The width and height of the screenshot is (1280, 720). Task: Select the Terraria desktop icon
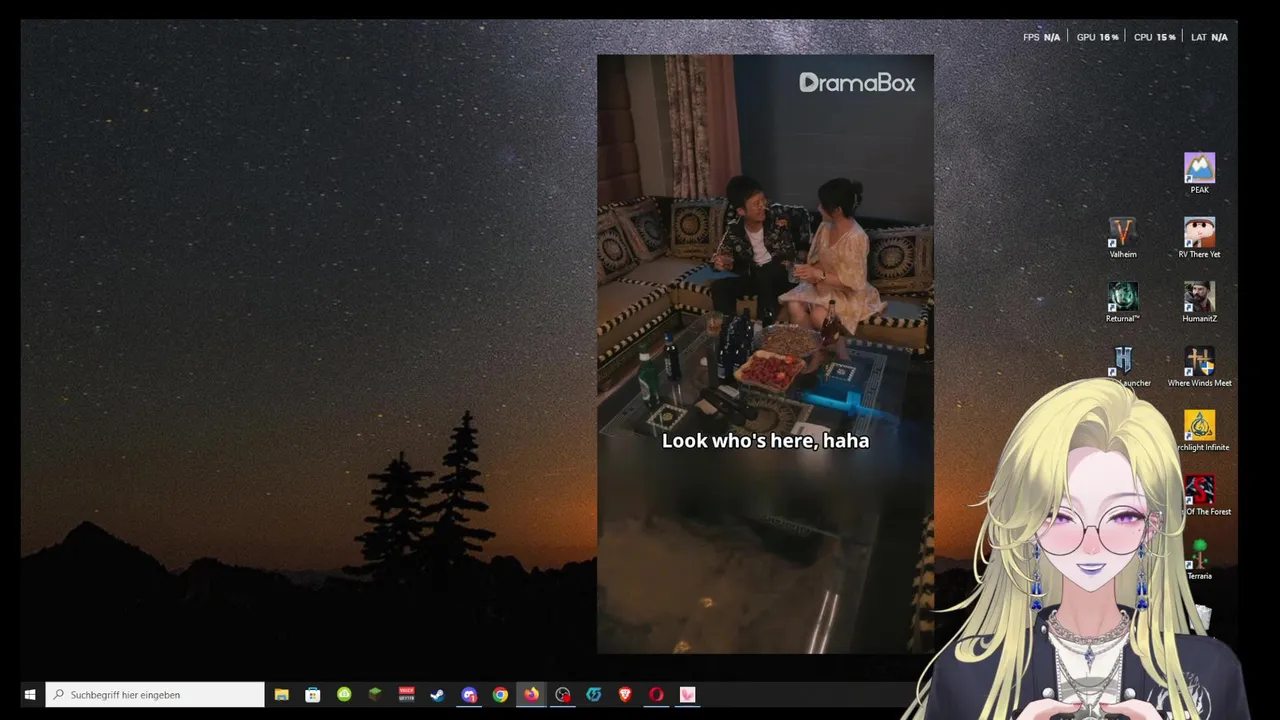[x=1199, y=560]
